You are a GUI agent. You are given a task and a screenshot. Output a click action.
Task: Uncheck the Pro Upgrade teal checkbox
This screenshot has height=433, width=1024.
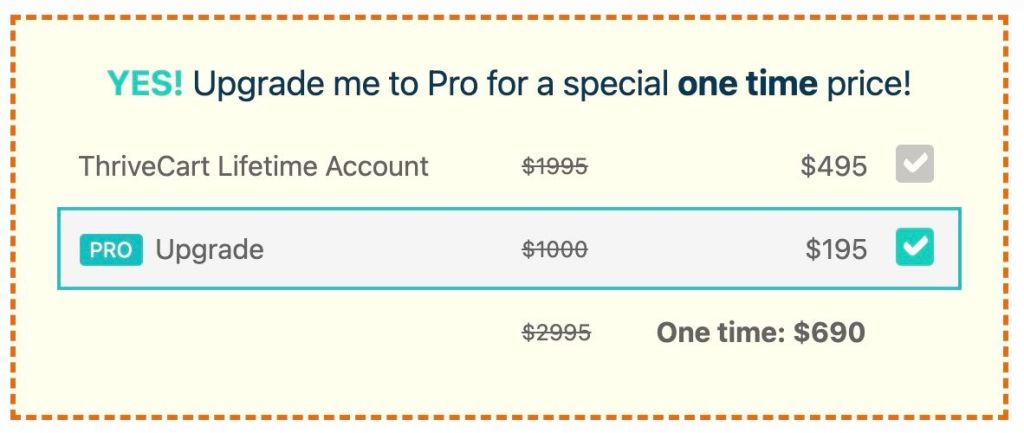tap(914, 247)
